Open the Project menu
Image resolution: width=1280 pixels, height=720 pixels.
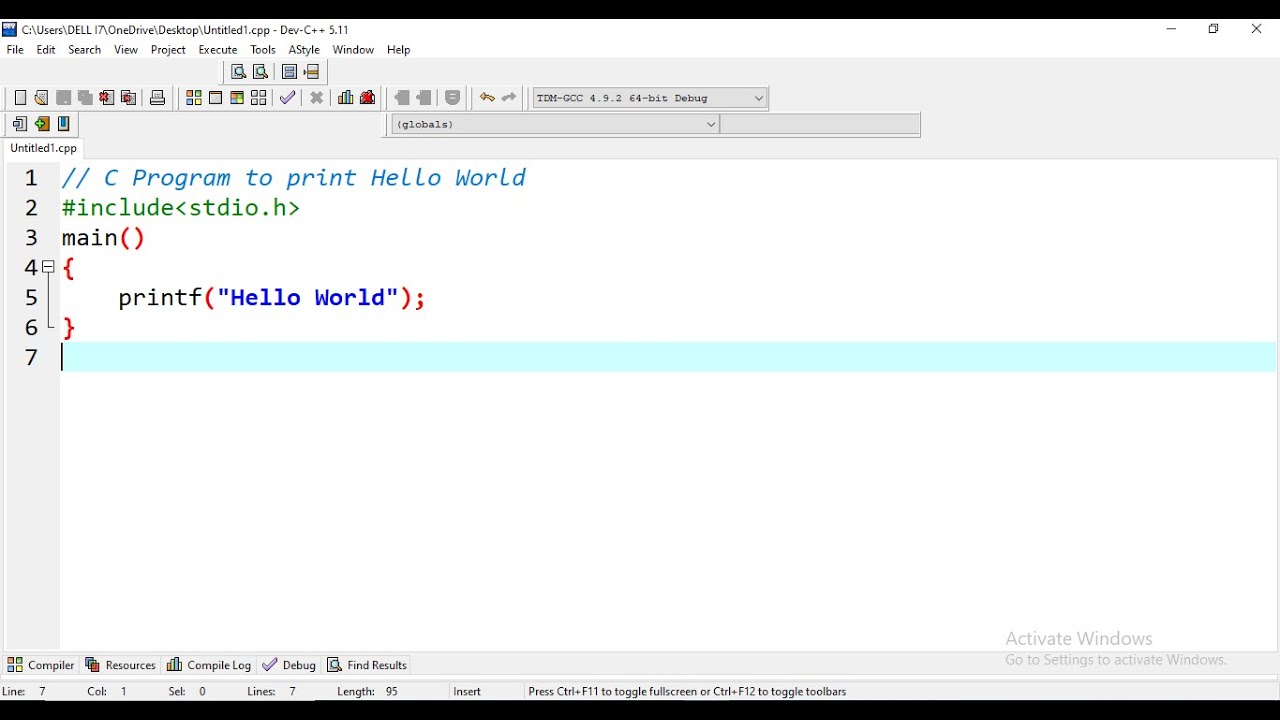[168, 50]
